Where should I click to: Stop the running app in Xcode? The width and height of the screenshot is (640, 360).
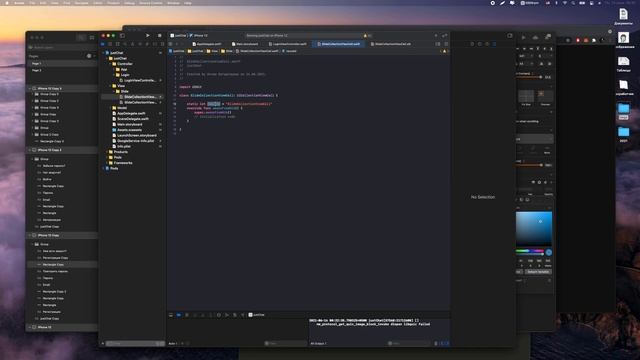click(x=160, y=36)
